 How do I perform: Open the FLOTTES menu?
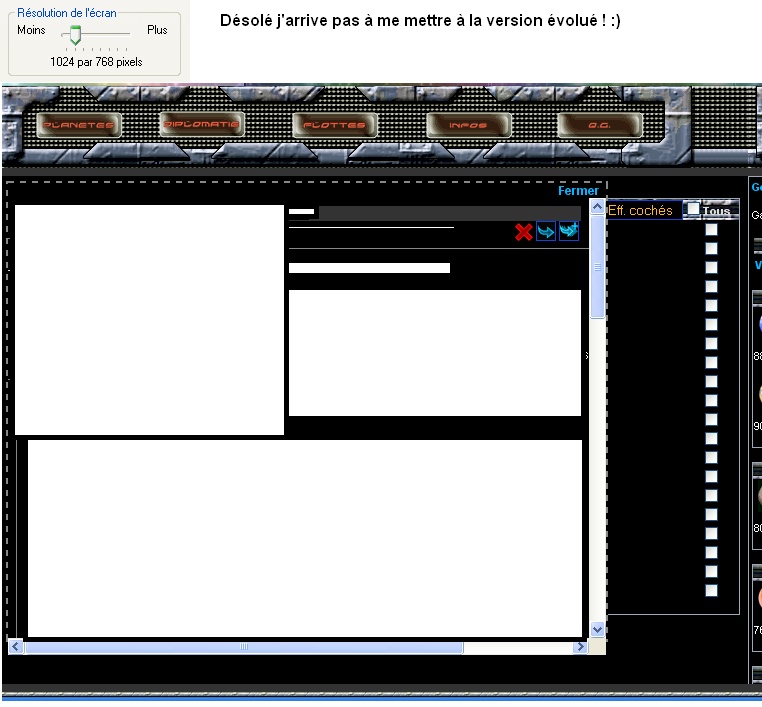tap(334, 125)
